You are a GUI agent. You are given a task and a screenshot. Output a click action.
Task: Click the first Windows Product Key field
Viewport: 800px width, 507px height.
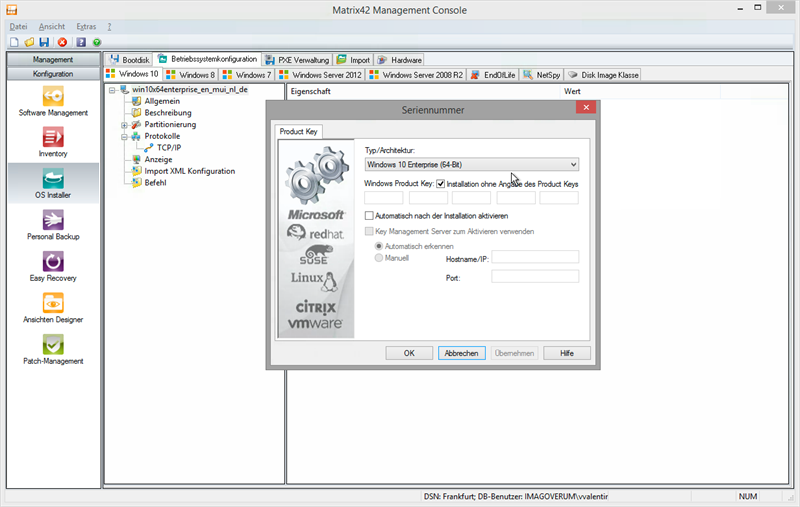pos(384,198)
